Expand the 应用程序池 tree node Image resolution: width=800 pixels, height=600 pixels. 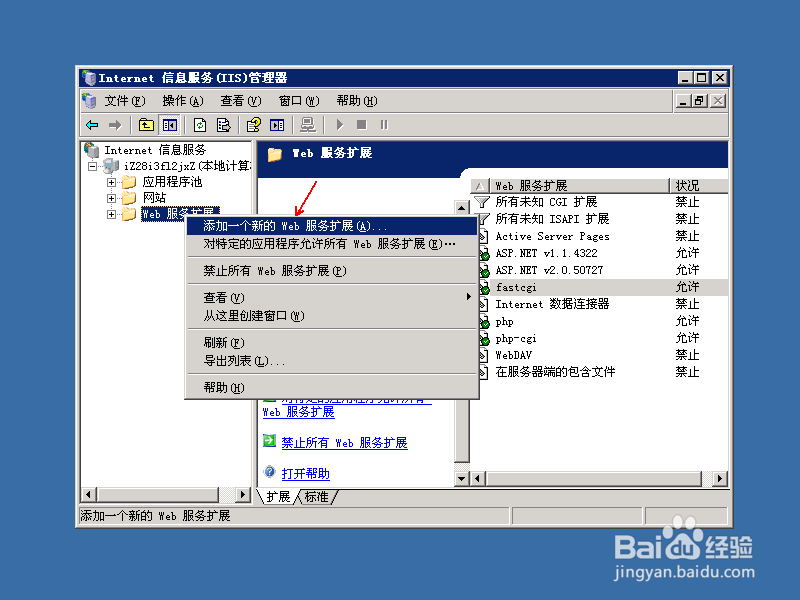109,182
